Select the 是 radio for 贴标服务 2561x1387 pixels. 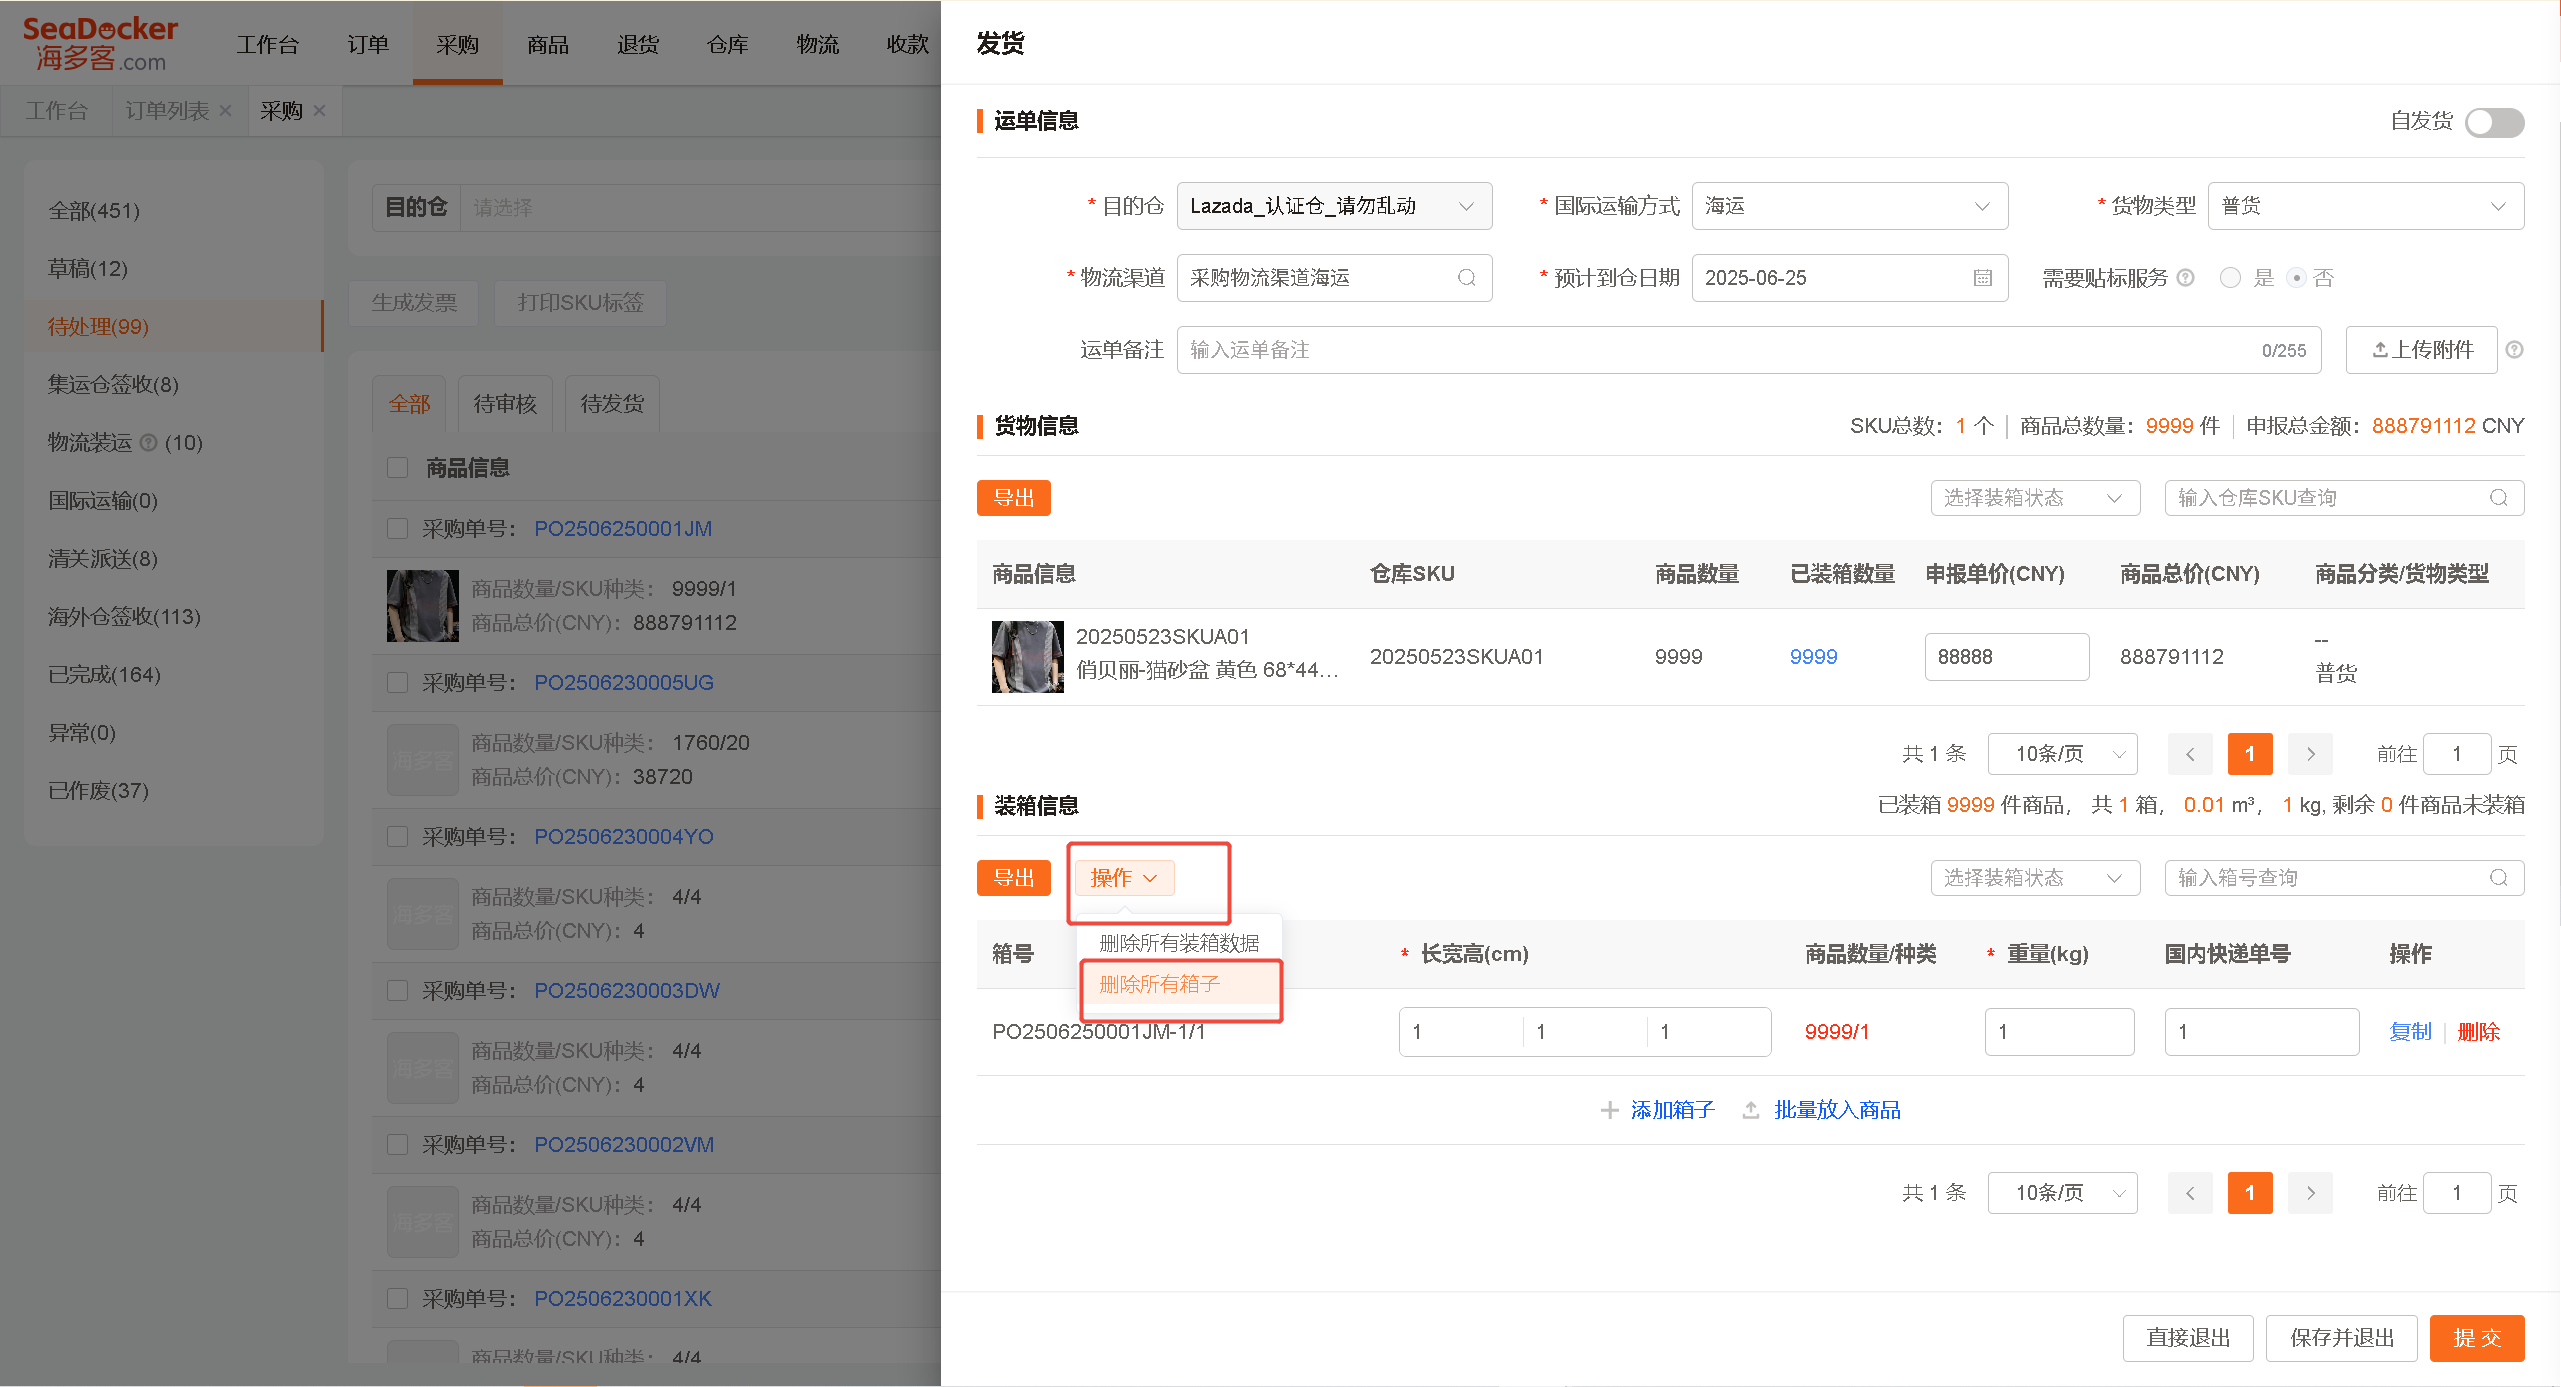pyautogui.click(x=2230, y=278)
